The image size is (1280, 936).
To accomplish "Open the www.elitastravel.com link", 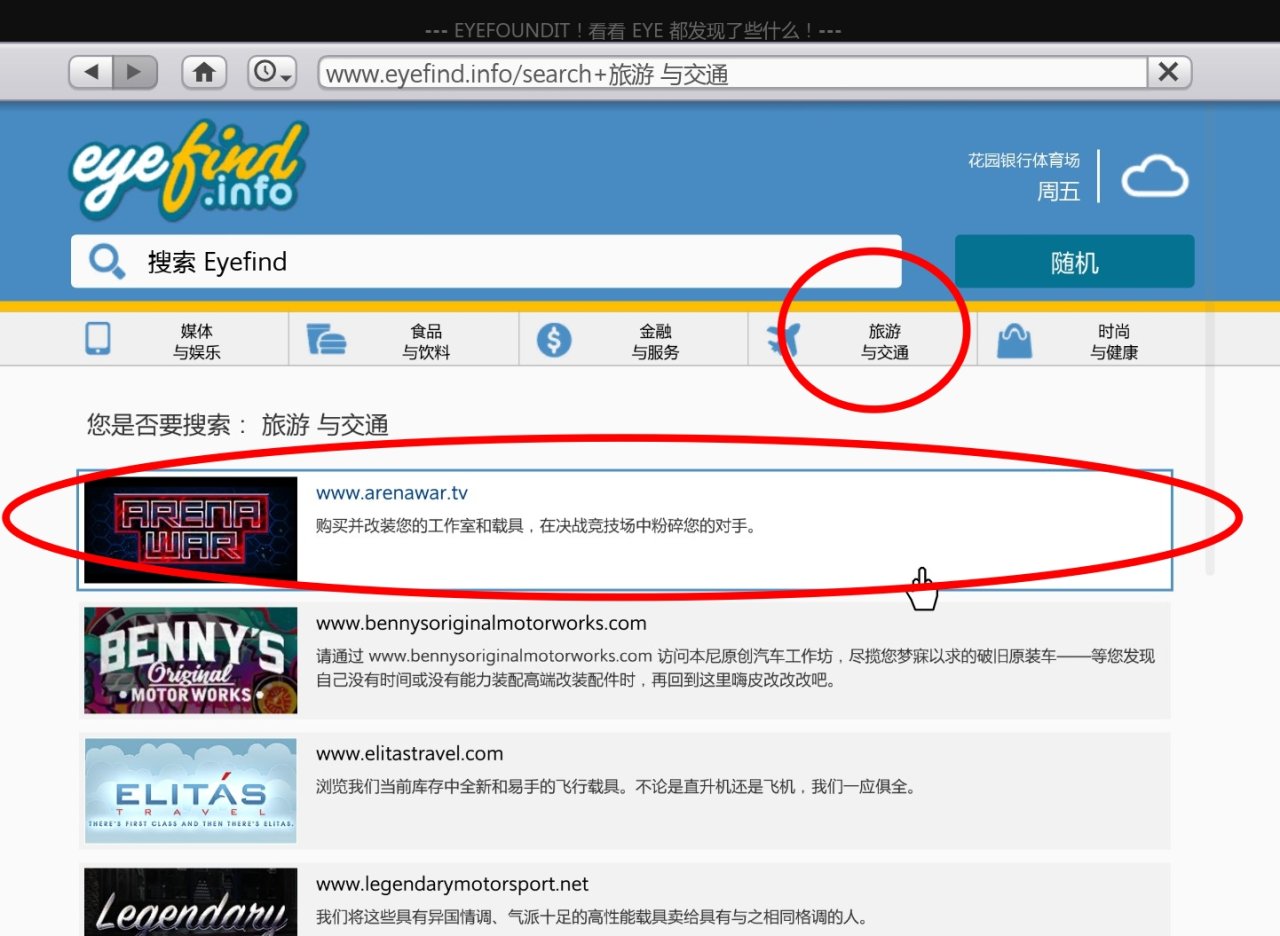I will [x=410, y=754].
